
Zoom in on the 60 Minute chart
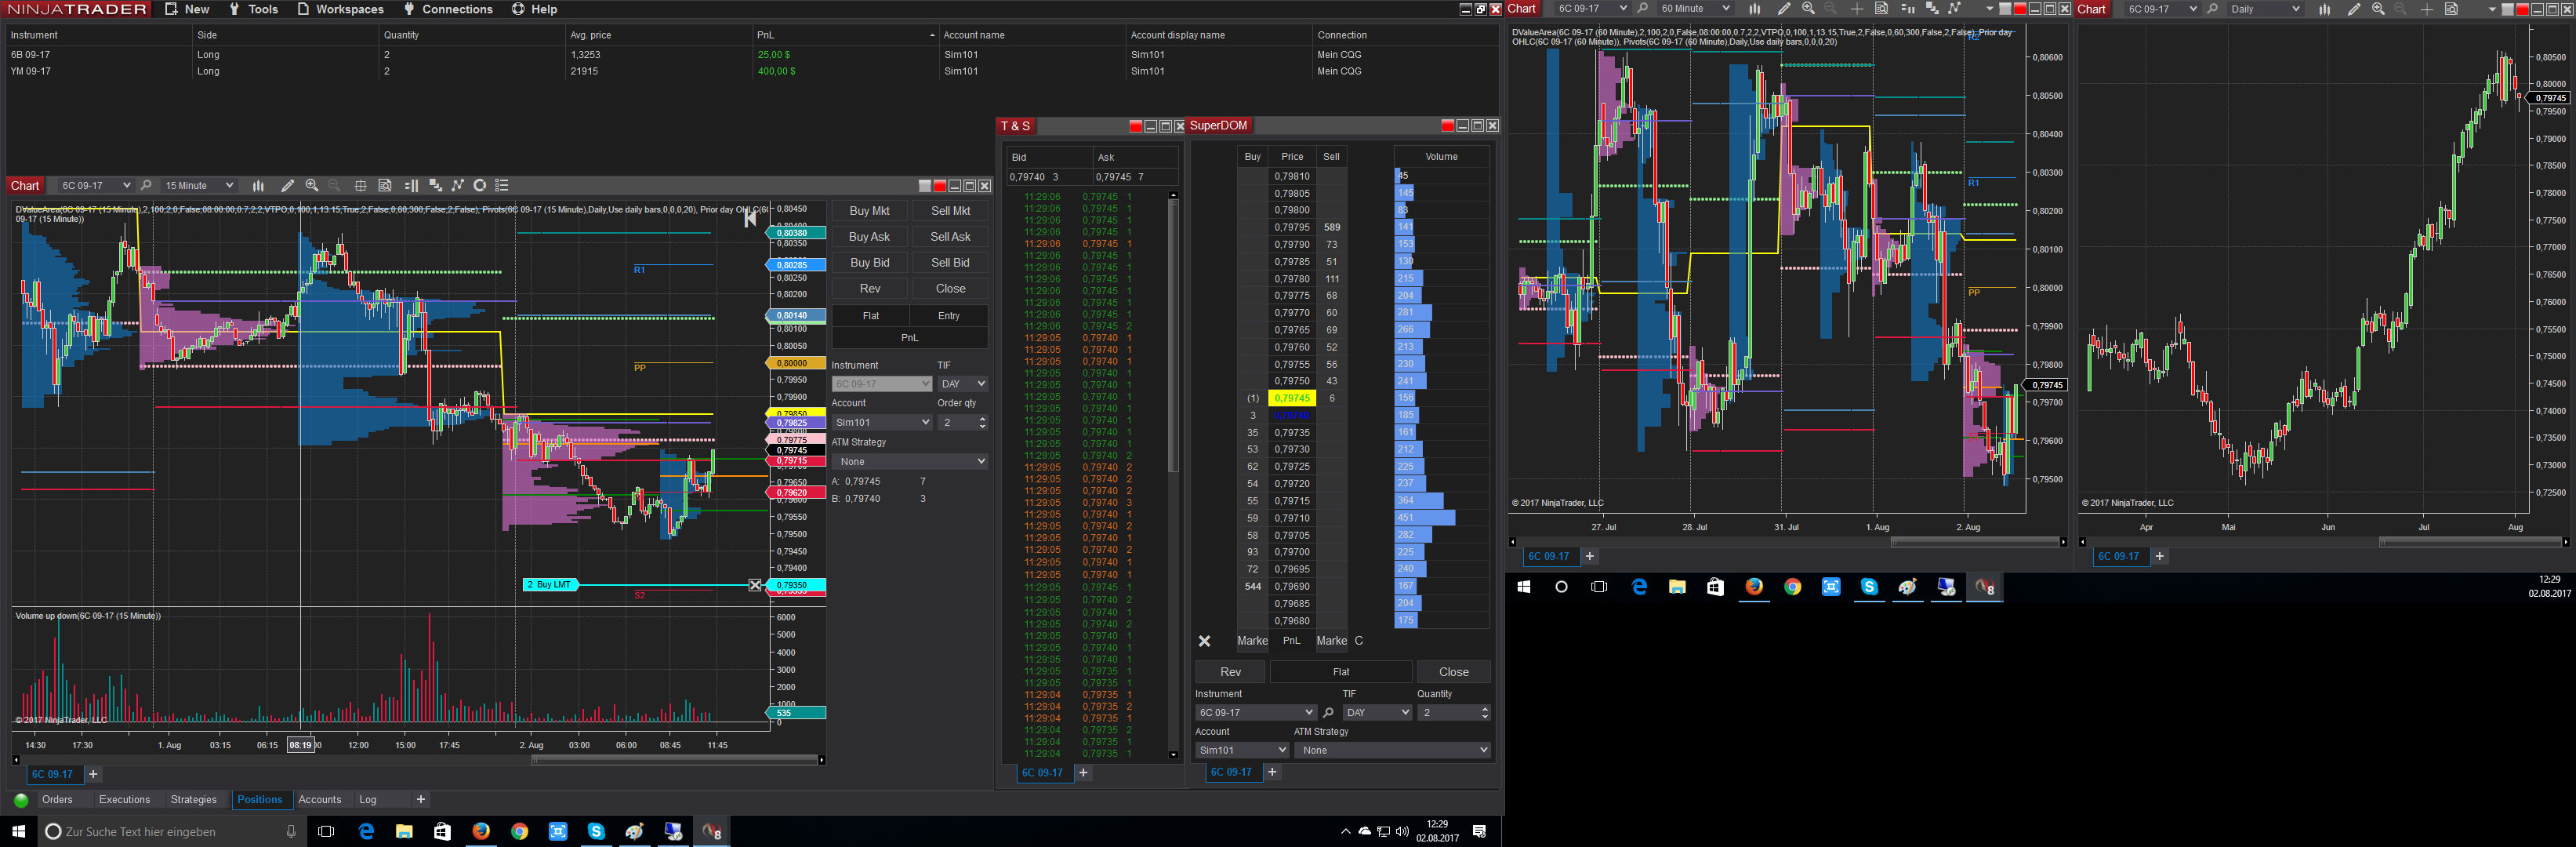(x=1808, y=9)
